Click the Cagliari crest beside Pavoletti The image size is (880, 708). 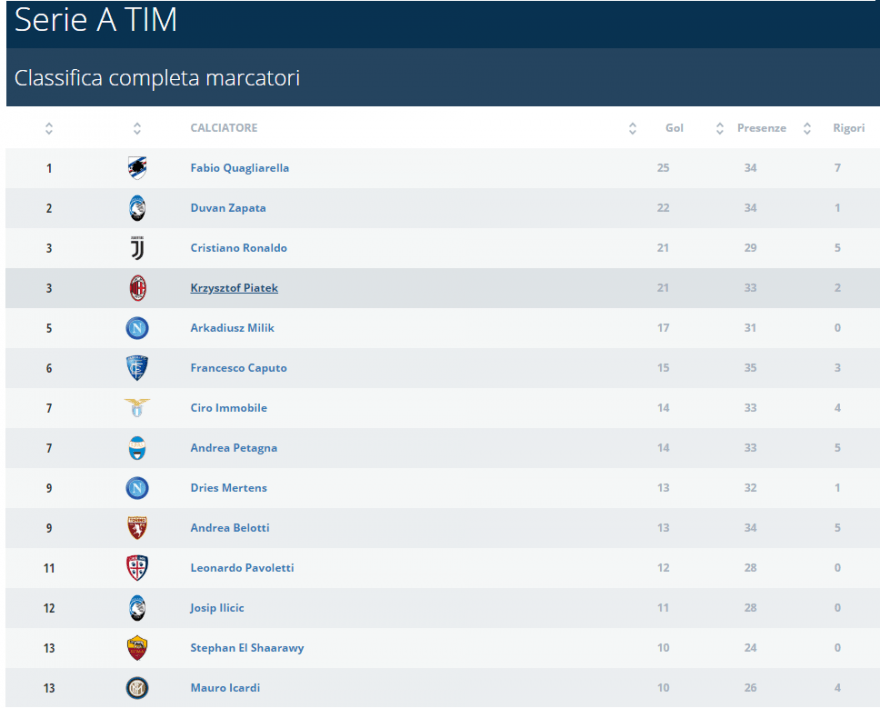tap(137, 568)
